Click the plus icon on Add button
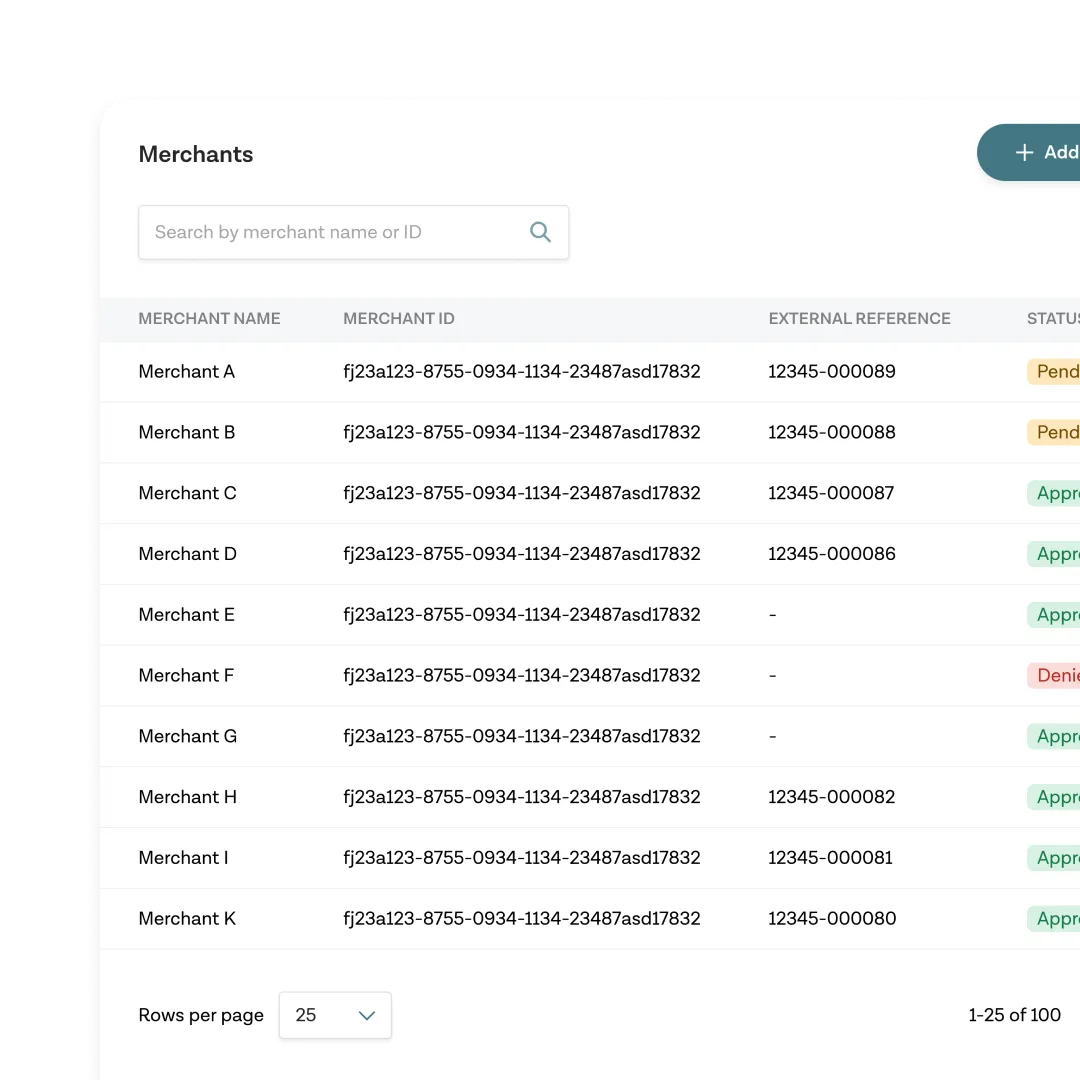The image size is (1080, 1080). (x=1024, y=152)
